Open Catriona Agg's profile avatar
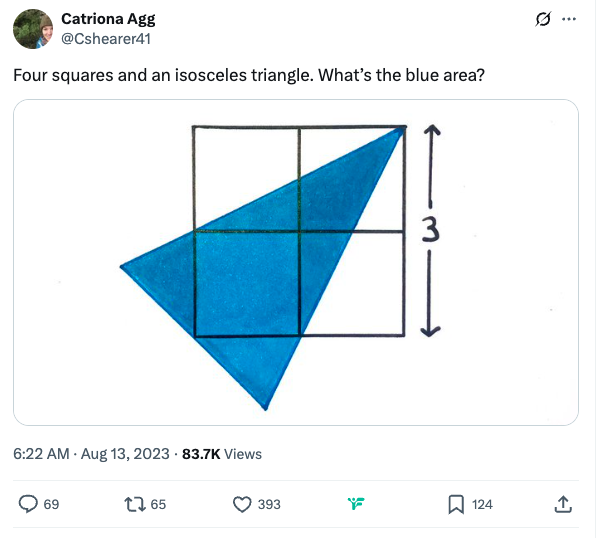This screenshot has height=538, width=605. coord(33,29)
